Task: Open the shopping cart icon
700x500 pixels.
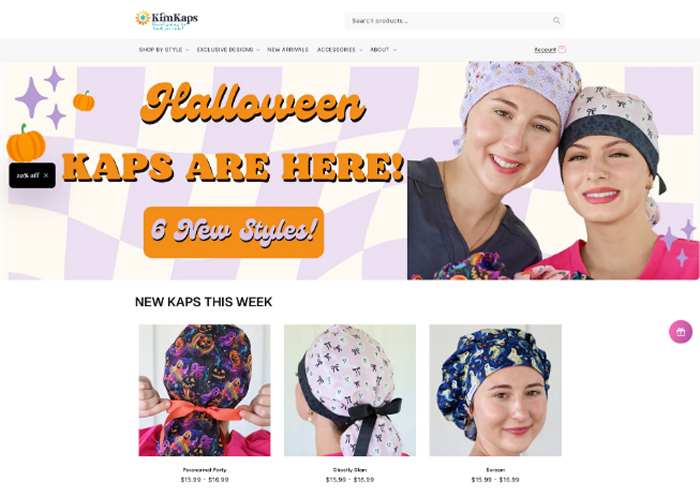Action: coord(562,50)
